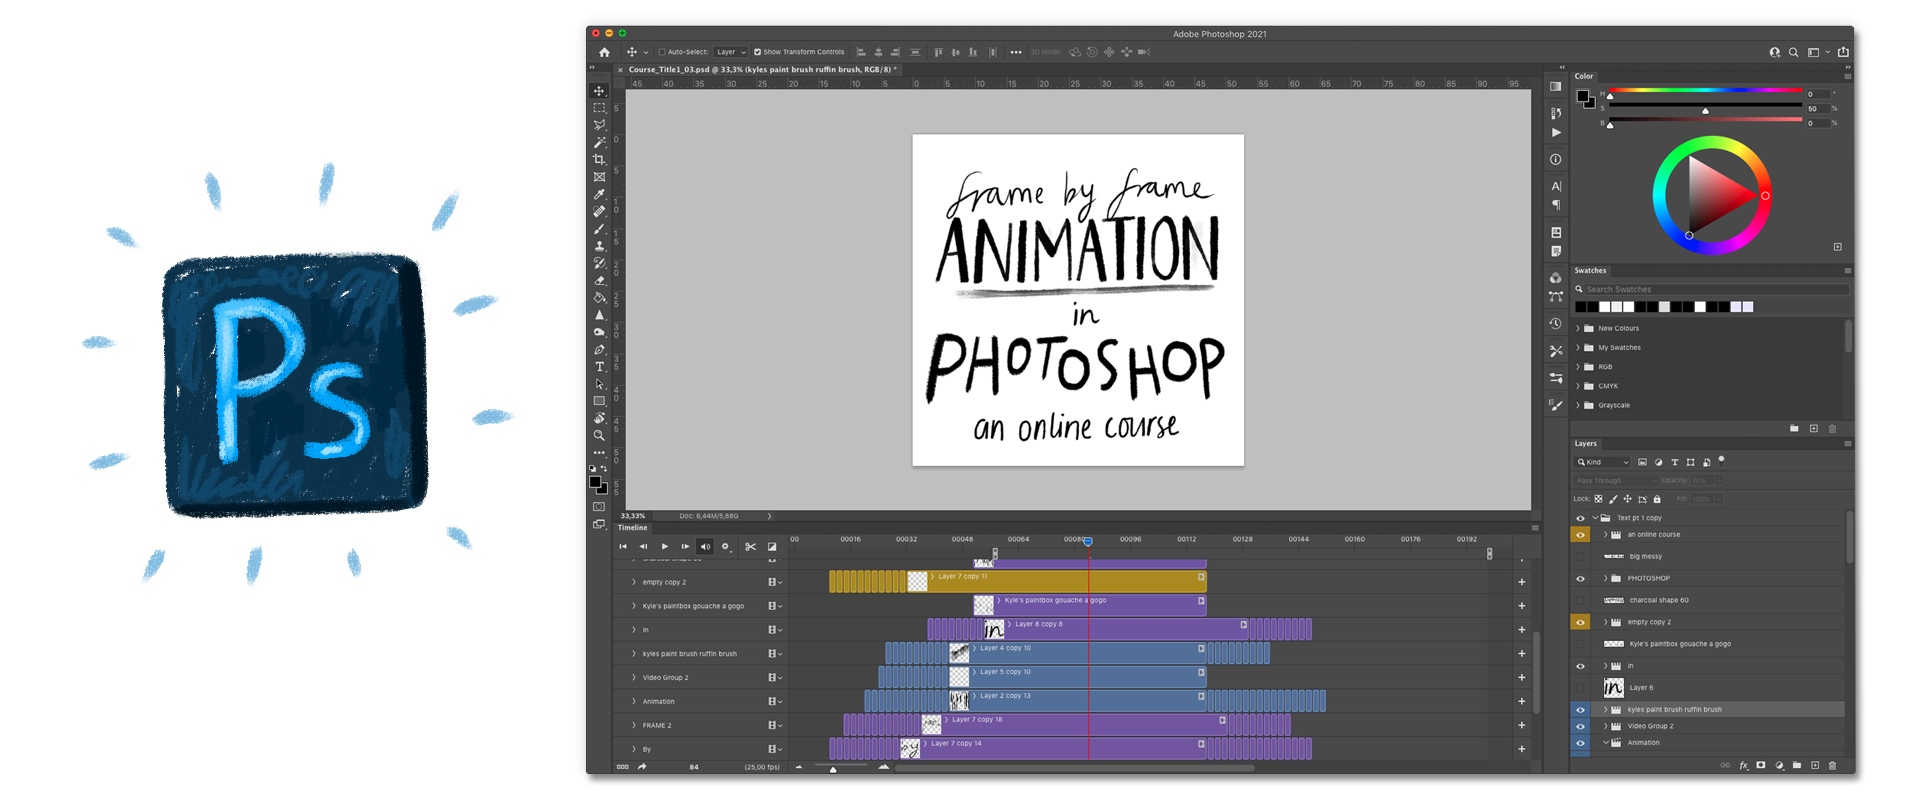Select the Frame tool
The image size is (1920, 808).
599,177
